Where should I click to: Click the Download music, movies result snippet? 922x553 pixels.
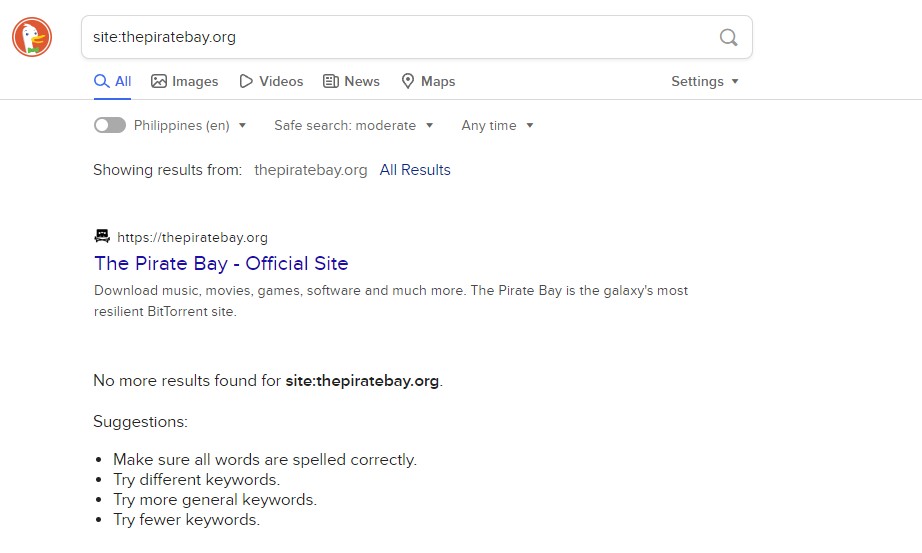(391, 301)
